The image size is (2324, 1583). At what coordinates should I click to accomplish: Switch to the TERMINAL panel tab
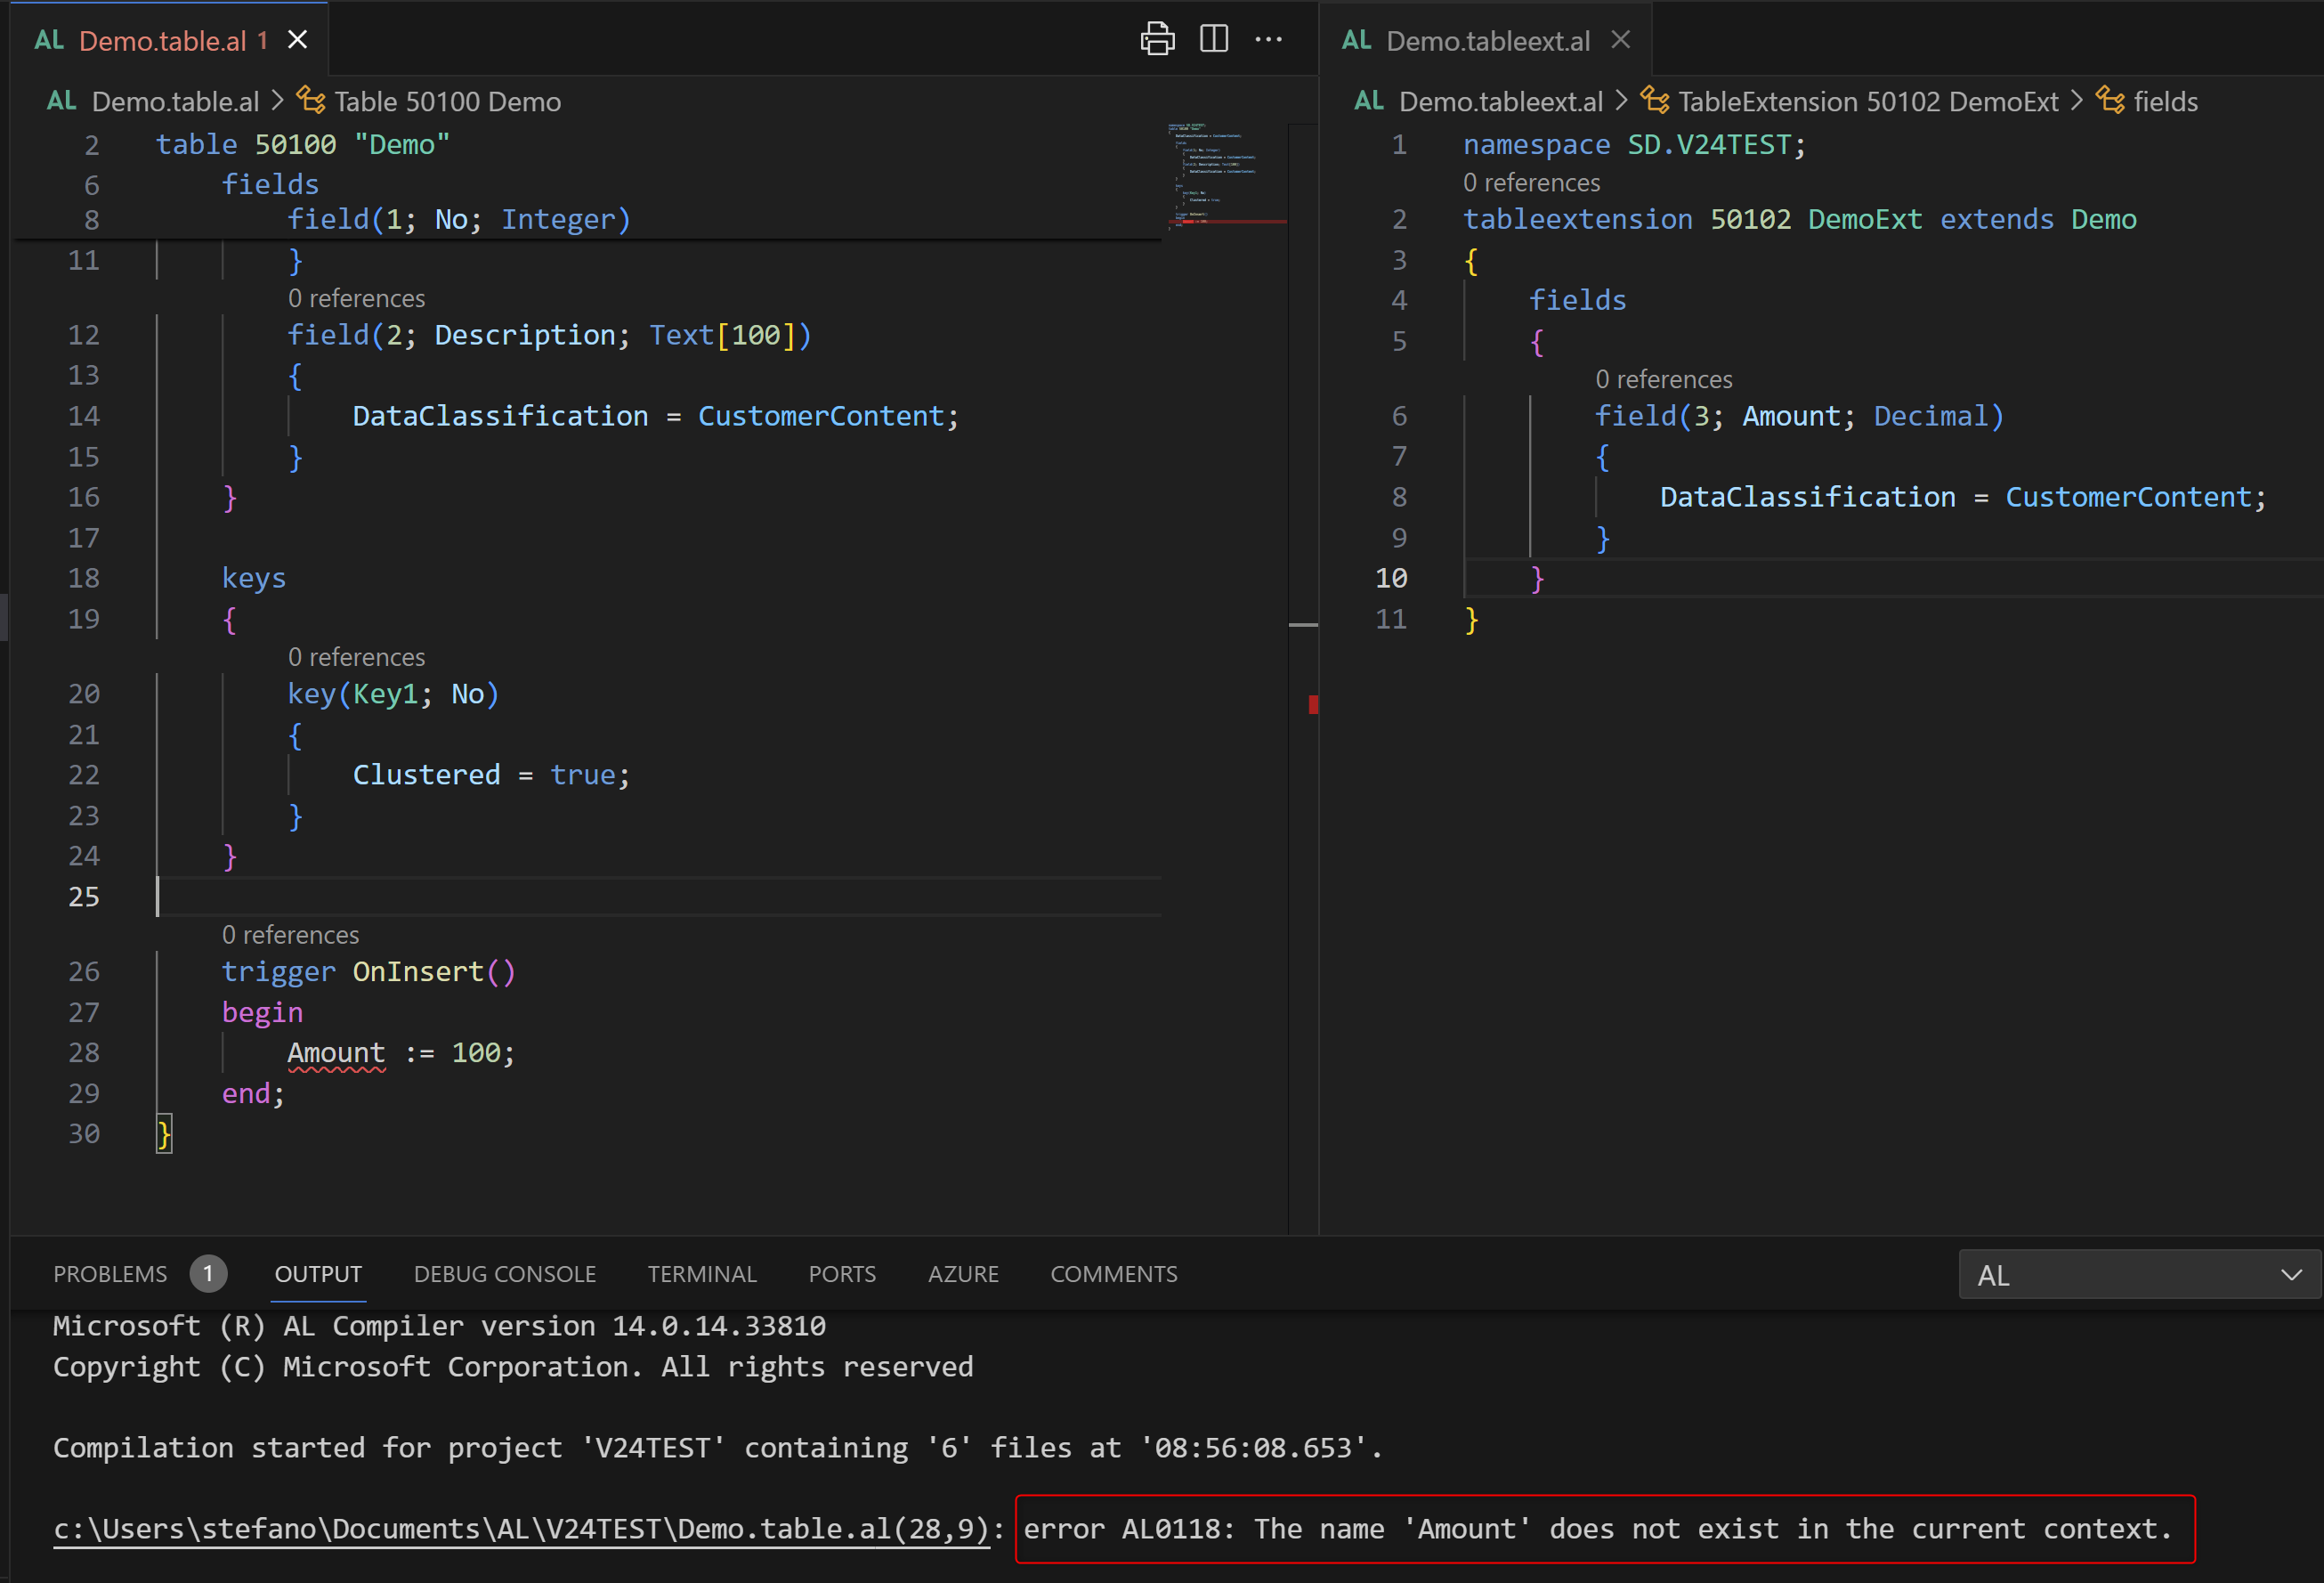tap(701, 1274)
